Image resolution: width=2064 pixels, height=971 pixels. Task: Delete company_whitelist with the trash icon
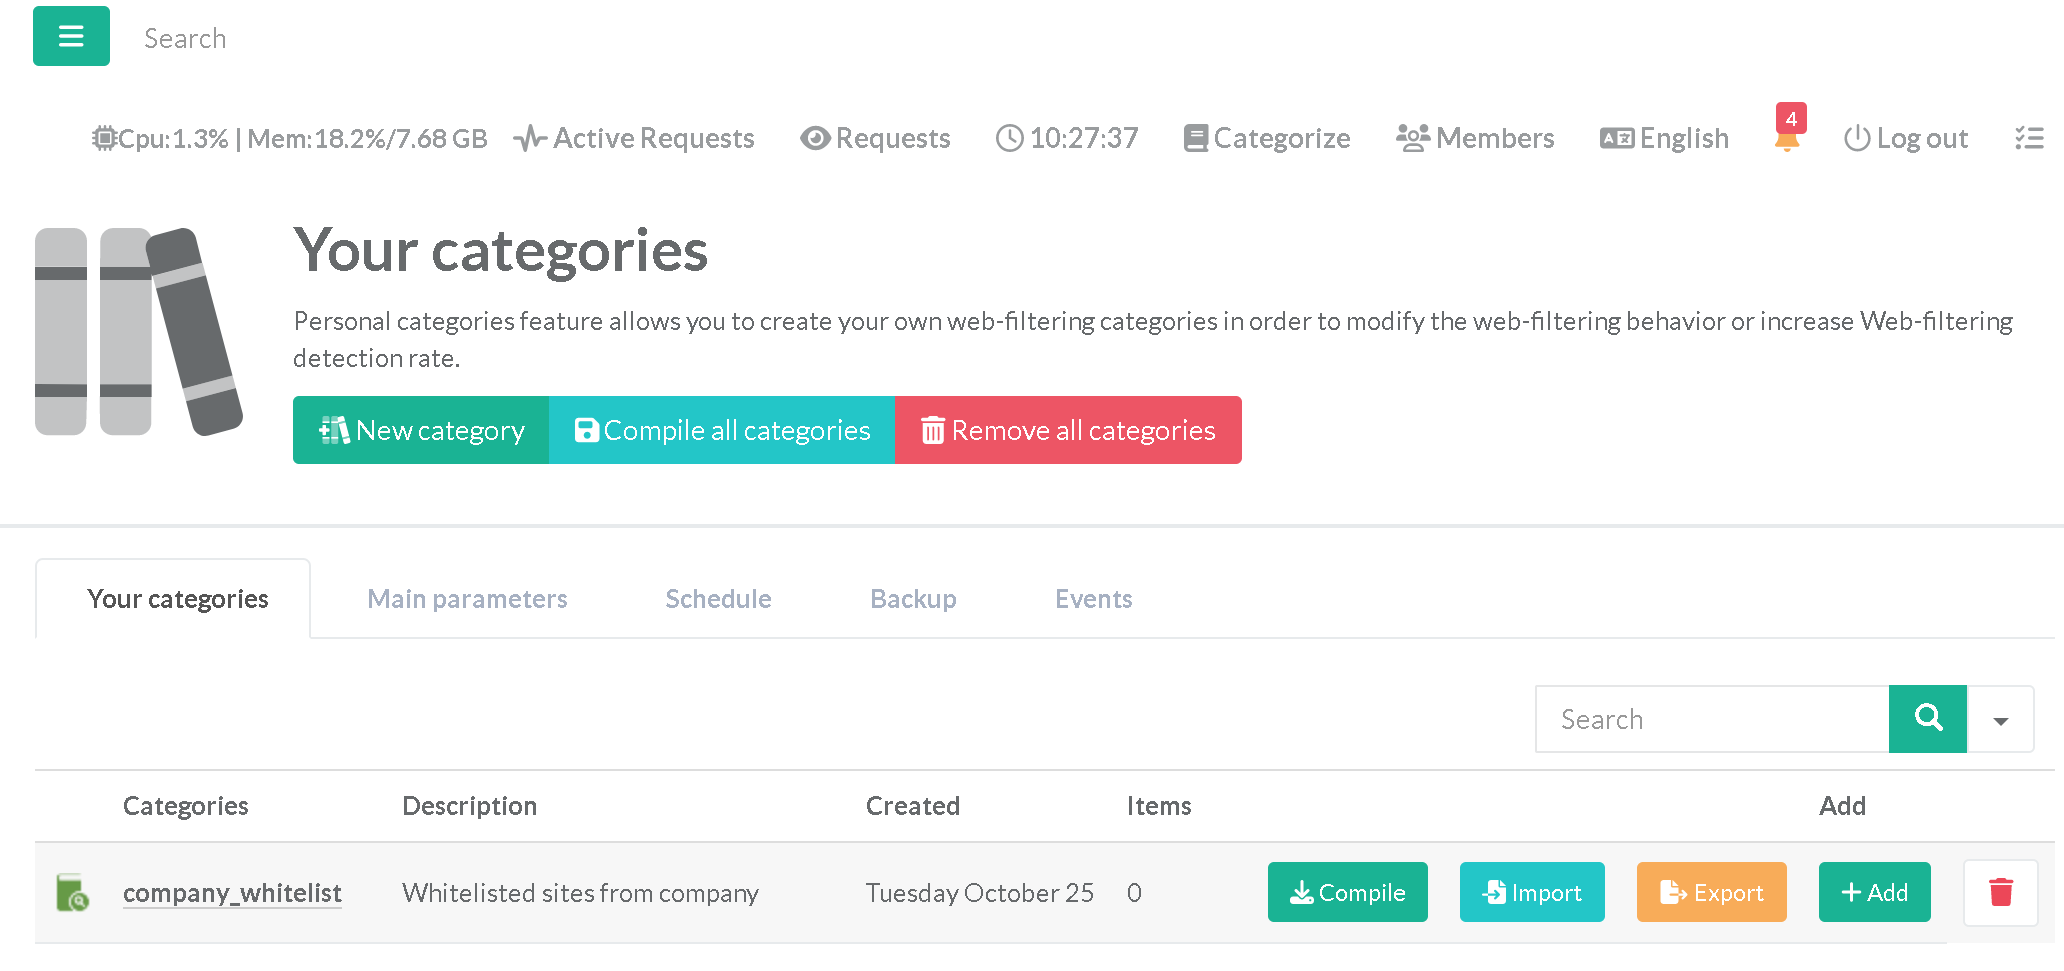pos(2000,892)
